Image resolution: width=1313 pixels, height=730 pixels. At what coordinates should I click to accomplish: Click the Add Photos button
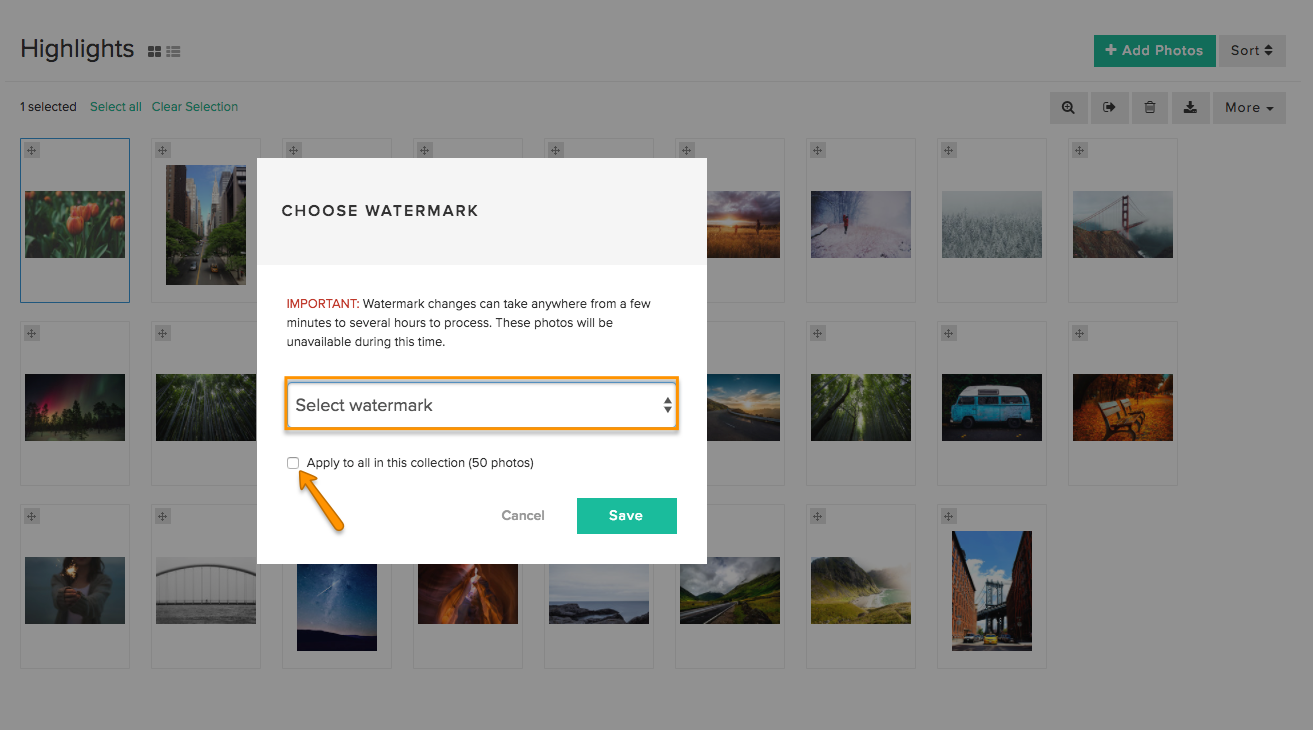[1154, 50]
